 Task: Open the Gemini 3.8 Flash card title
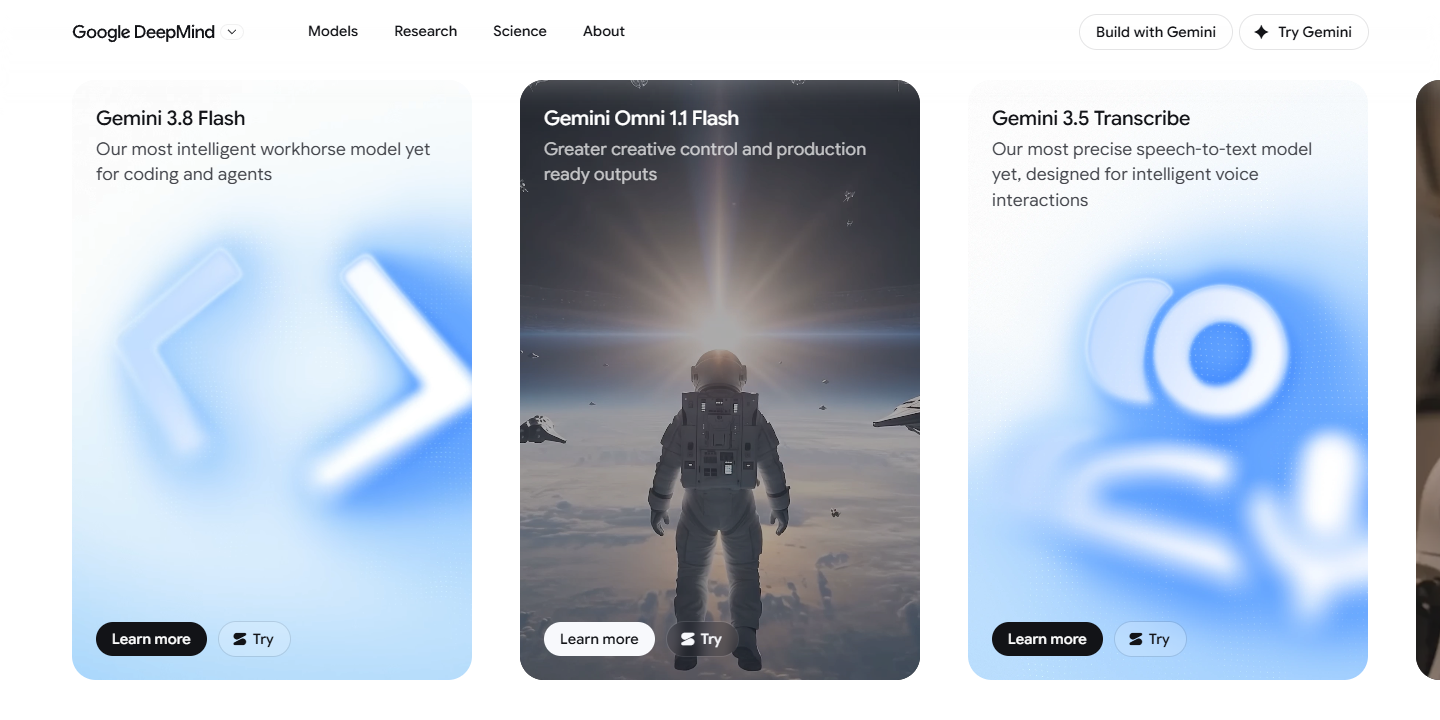[170, 118]
